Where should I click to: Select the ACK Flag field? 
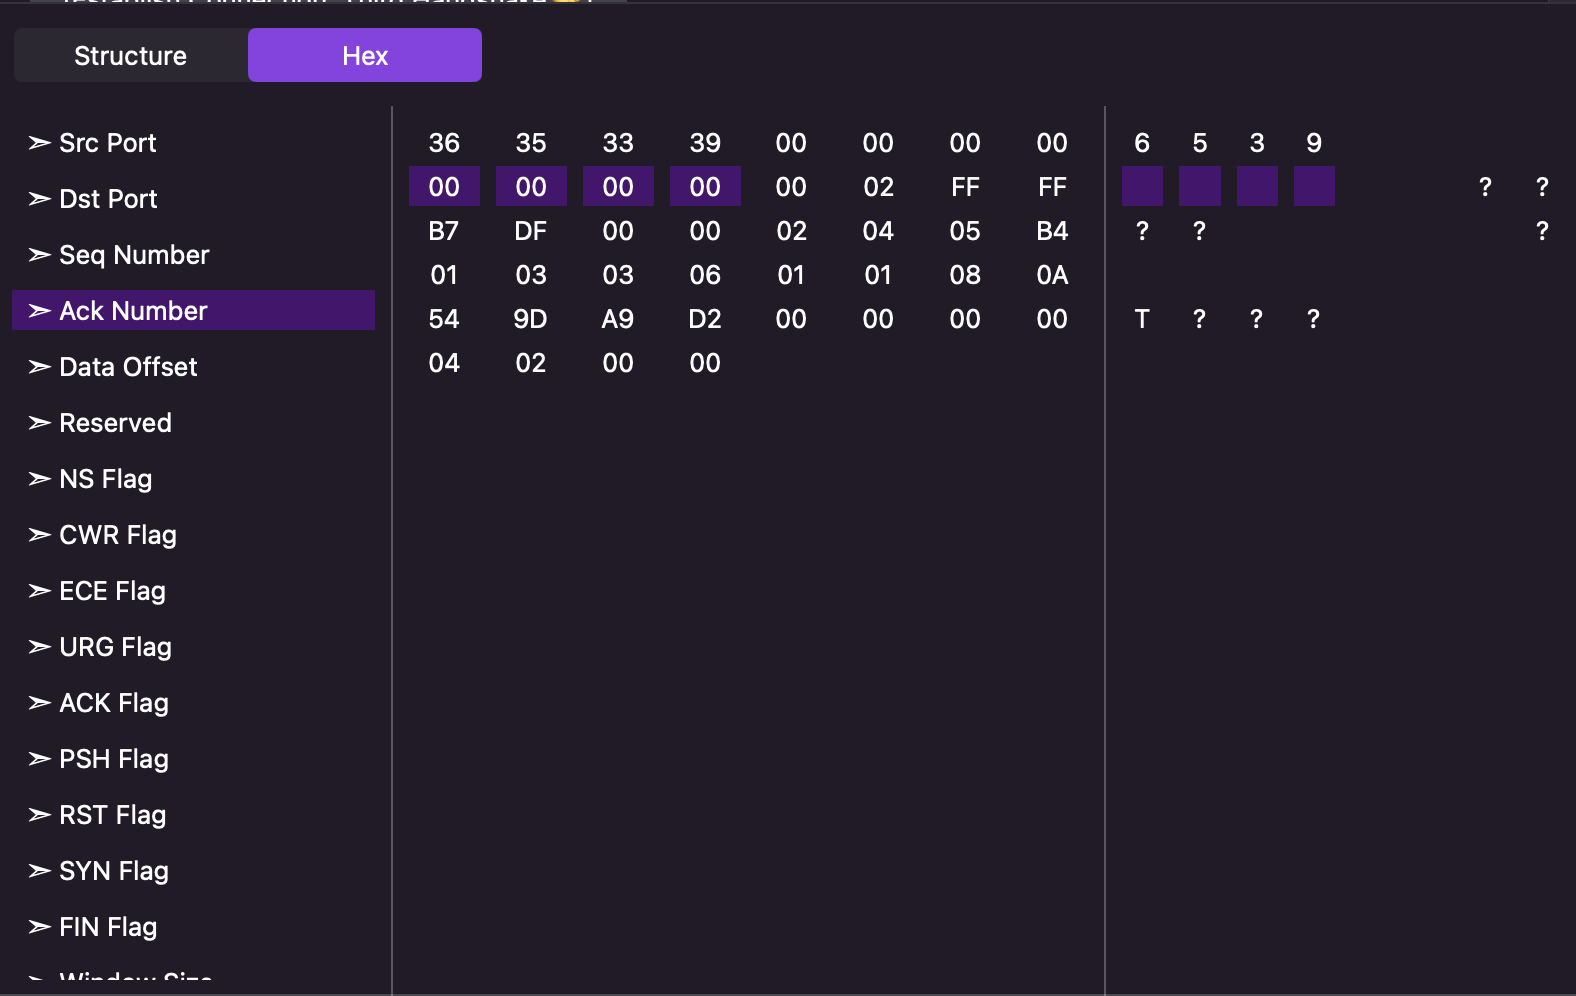(x=193, y=703)
